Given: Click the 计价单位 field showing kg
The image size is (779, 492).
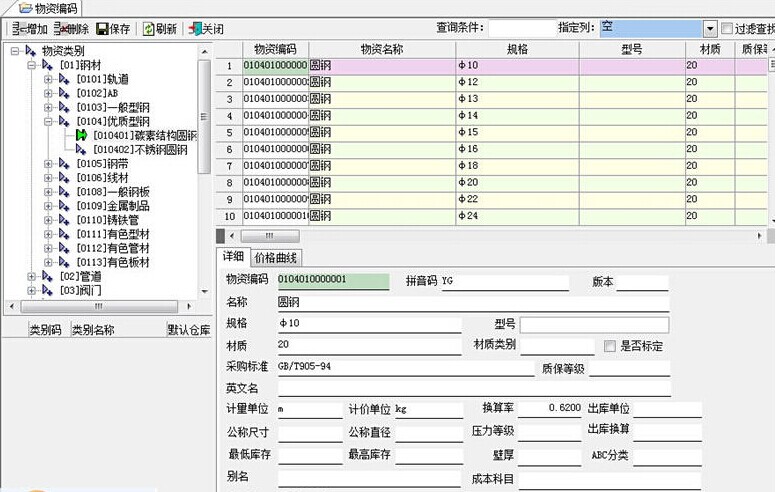Looking at the screenshot, I should click(x=429, y=410).
